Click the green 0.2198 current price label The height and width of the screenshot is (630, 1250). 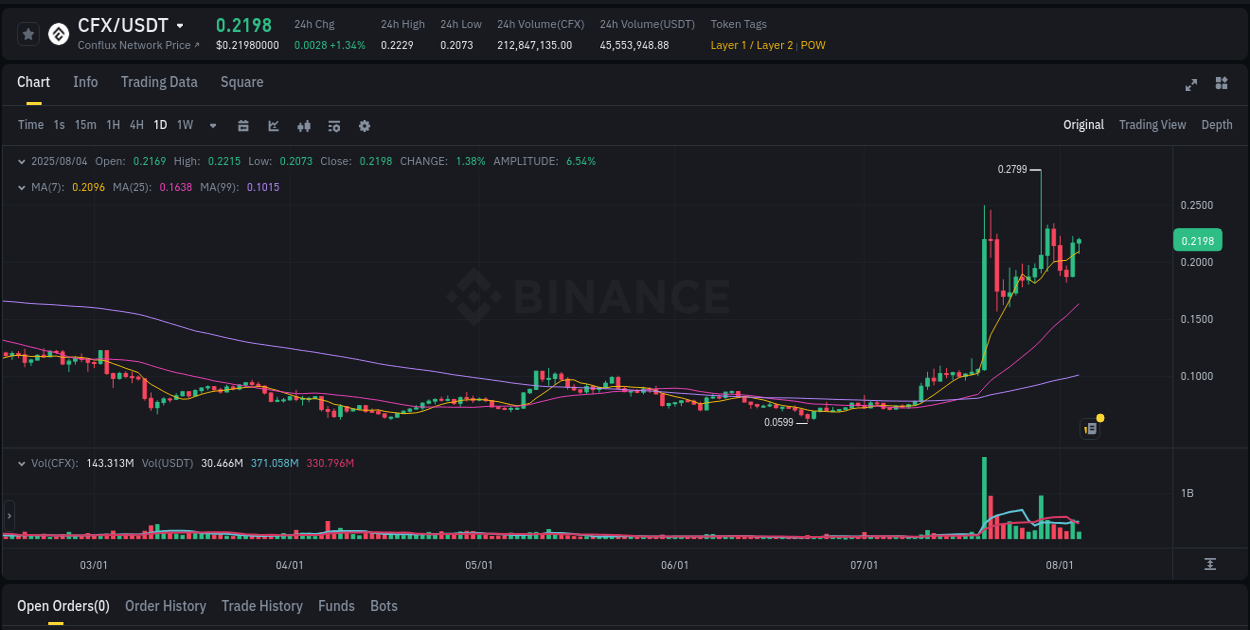tap(1196, 240)
